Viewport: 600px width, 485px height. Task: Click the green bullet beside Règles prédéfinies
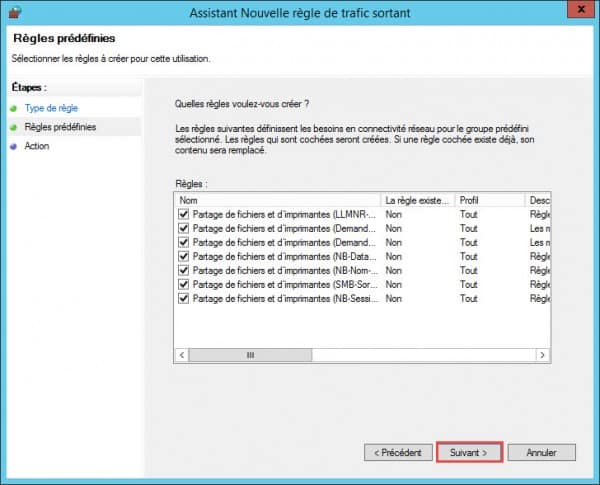(x=13, y=127)
